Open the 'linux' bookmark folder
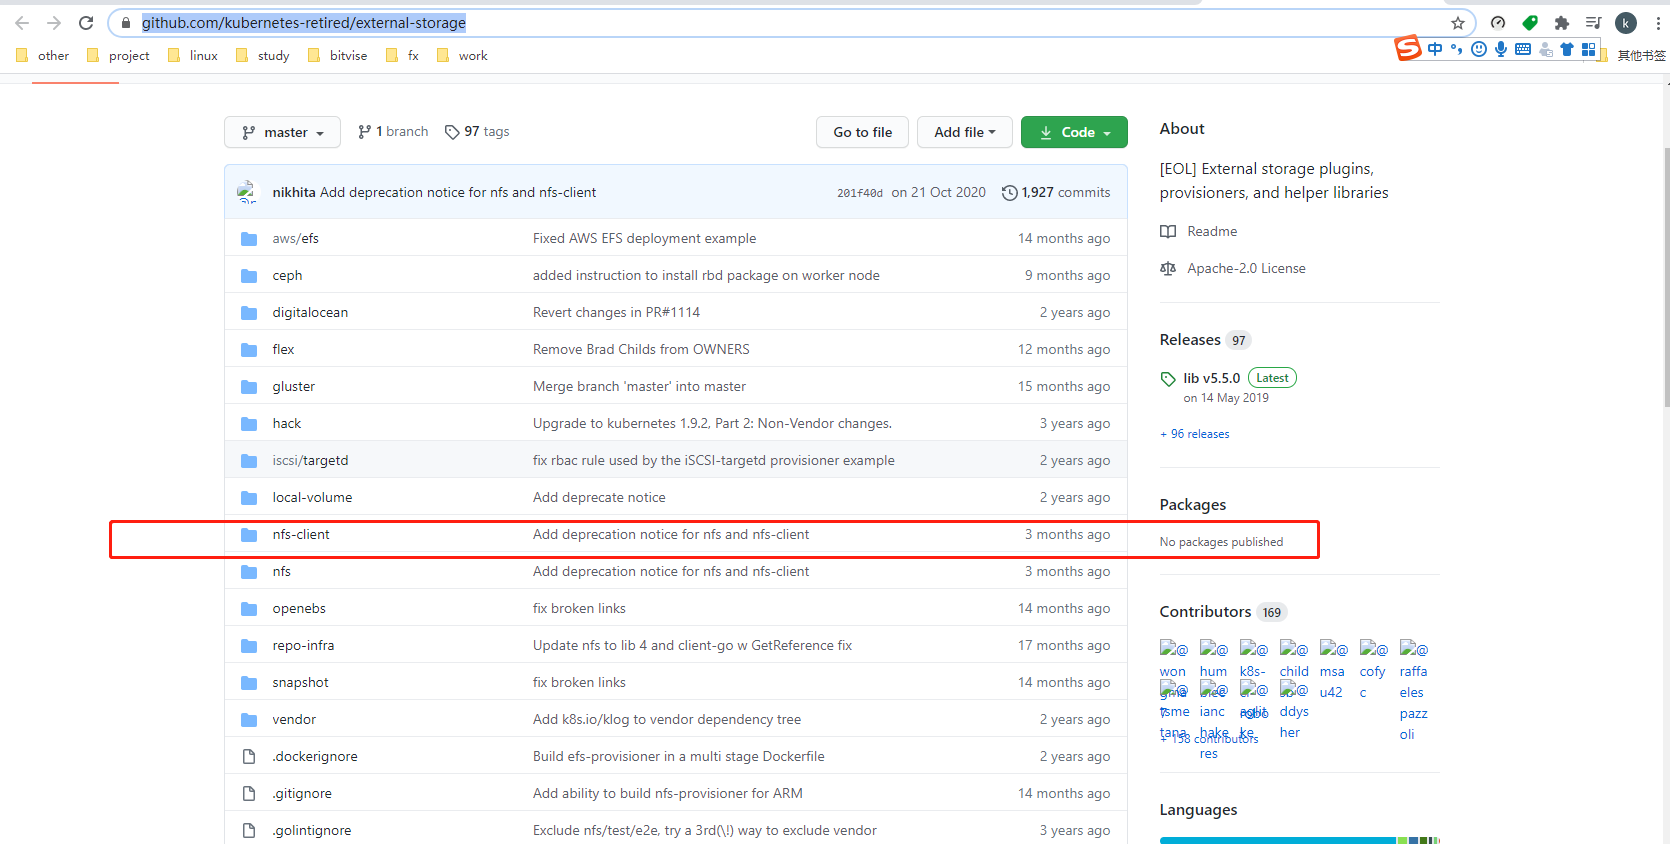Viewport: 1670px width, 844px height. point(193,56)
